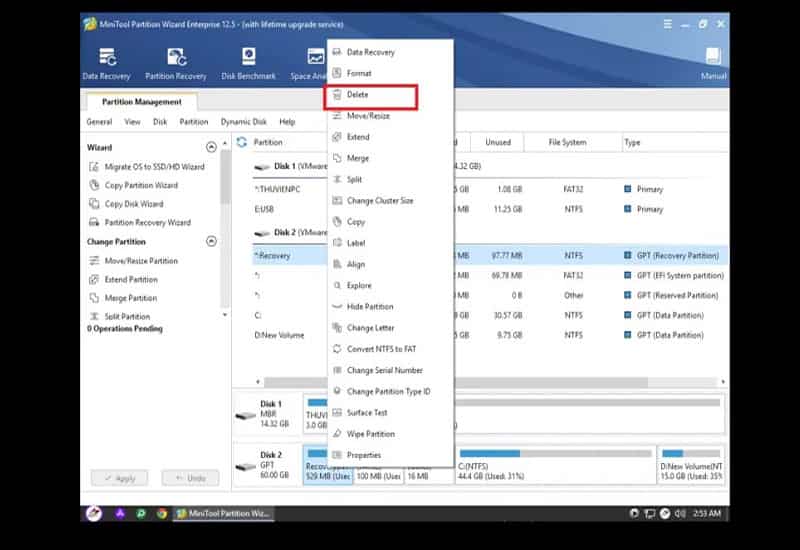Start Migrate OS to SSD/HD Wizard
The width and height of the screenshot is (800, 550).
(147, 167)
